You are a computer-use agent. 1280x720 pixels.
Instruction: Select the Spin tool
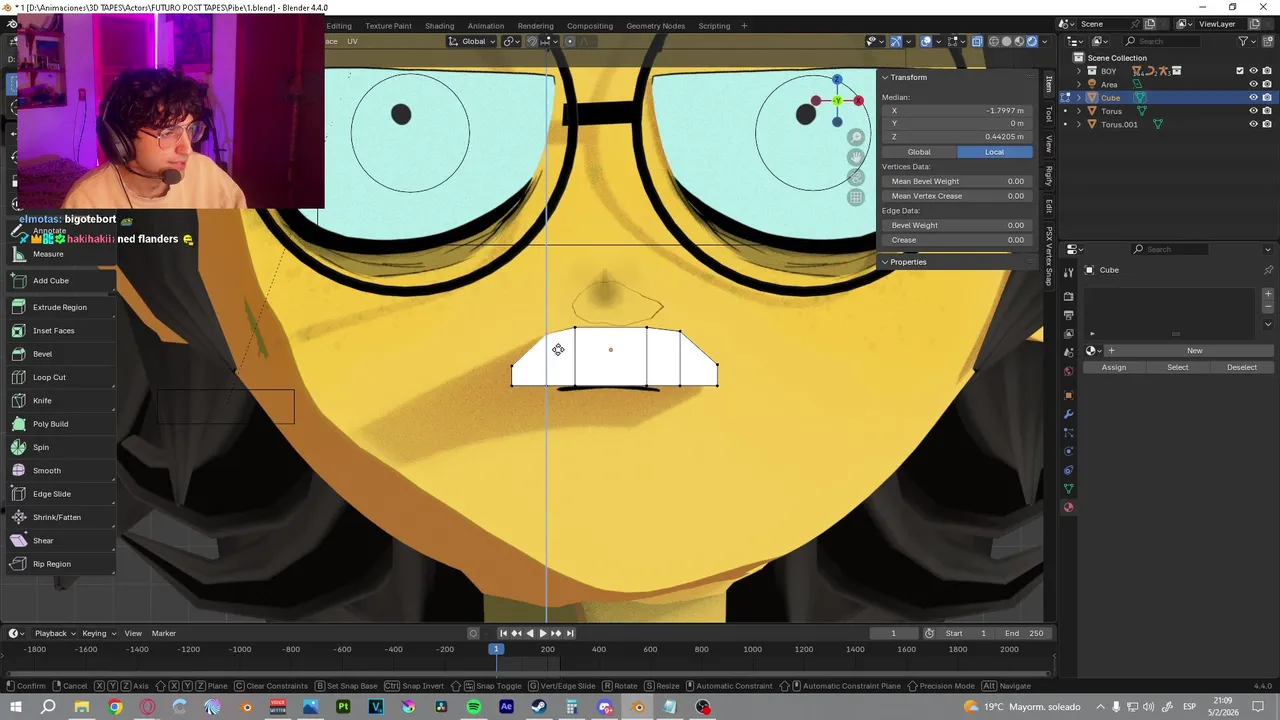tap(60, 447)
